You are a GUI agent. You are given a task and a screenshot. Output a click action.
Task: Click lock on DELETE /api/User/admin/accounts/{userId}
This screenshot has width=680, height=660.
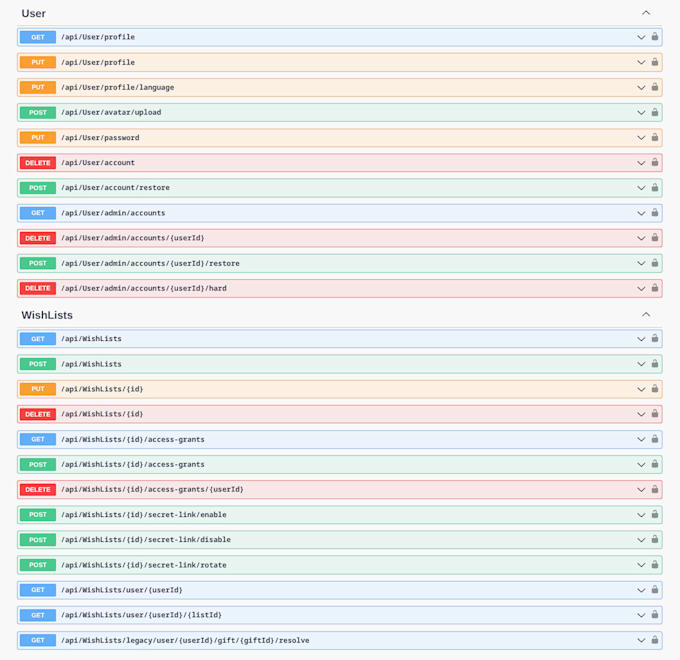654,238
